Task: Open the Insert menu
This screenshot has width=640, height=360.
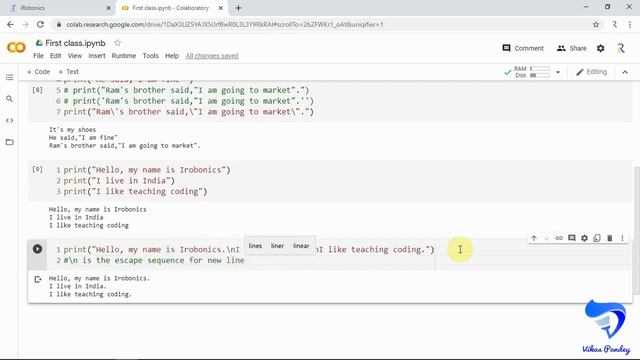Action: click(x=97, y=56)
